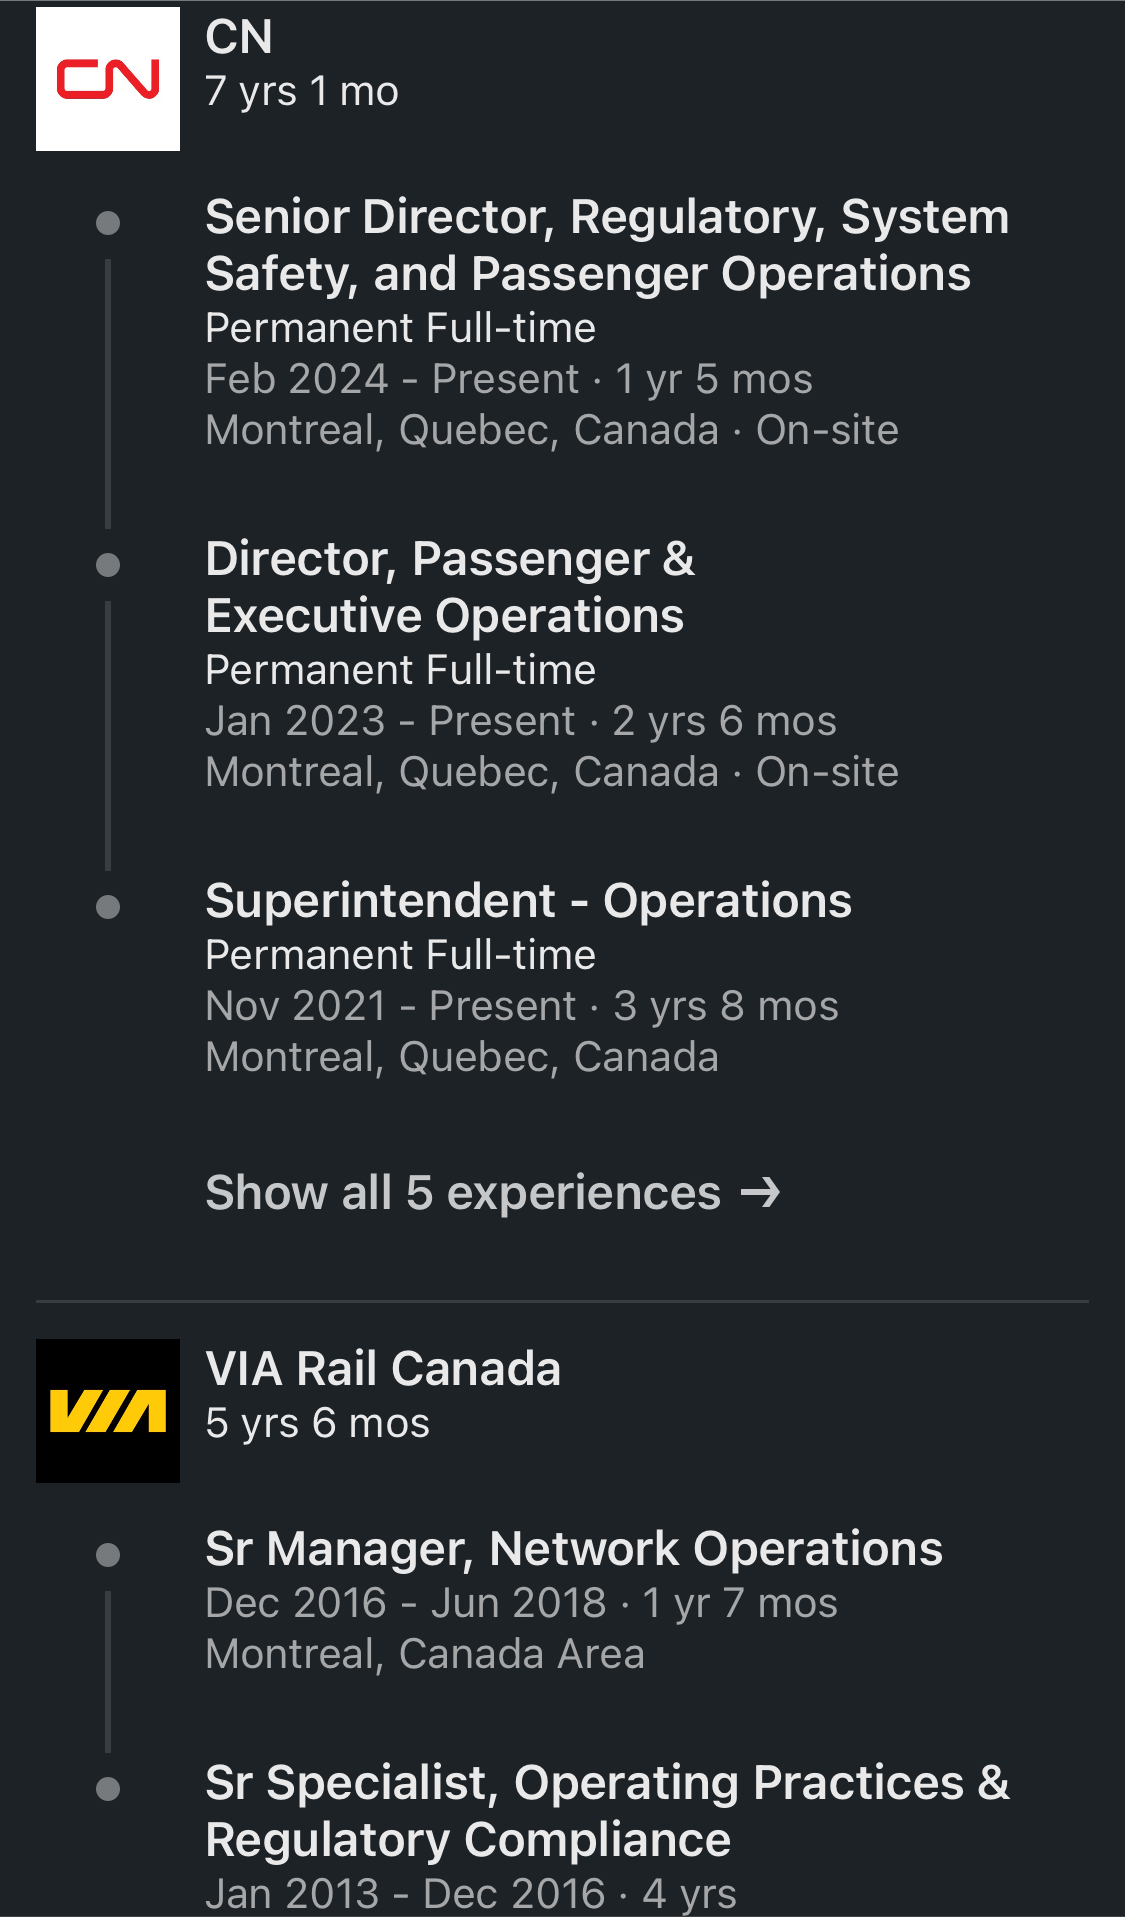Screen dimensions: 1125x1917
Task: Click the Feb 2024 - Present date line
Action: pos(508,379)
